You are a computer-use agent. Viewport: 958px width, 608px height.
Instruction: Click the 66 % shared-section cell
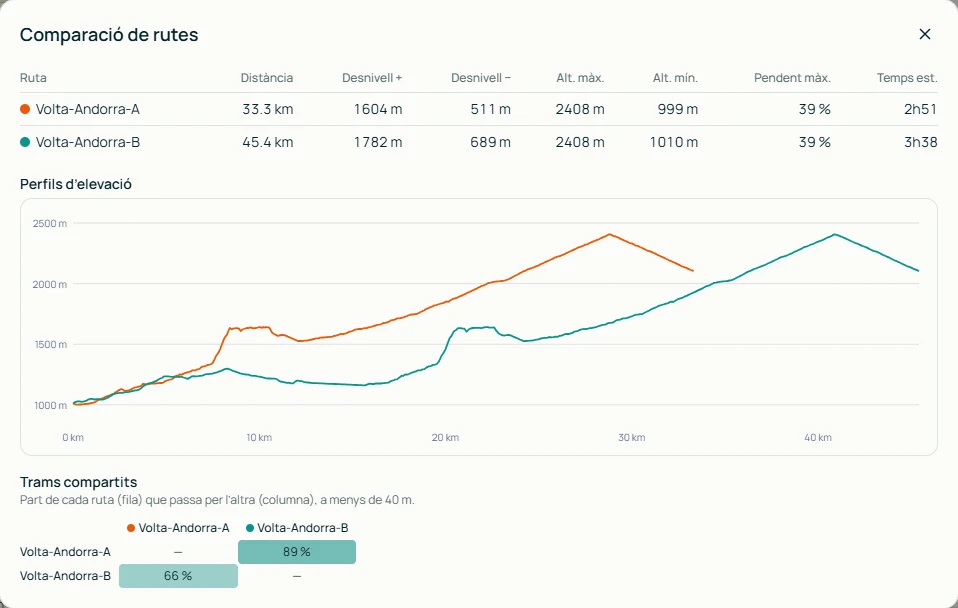point(178,576)
